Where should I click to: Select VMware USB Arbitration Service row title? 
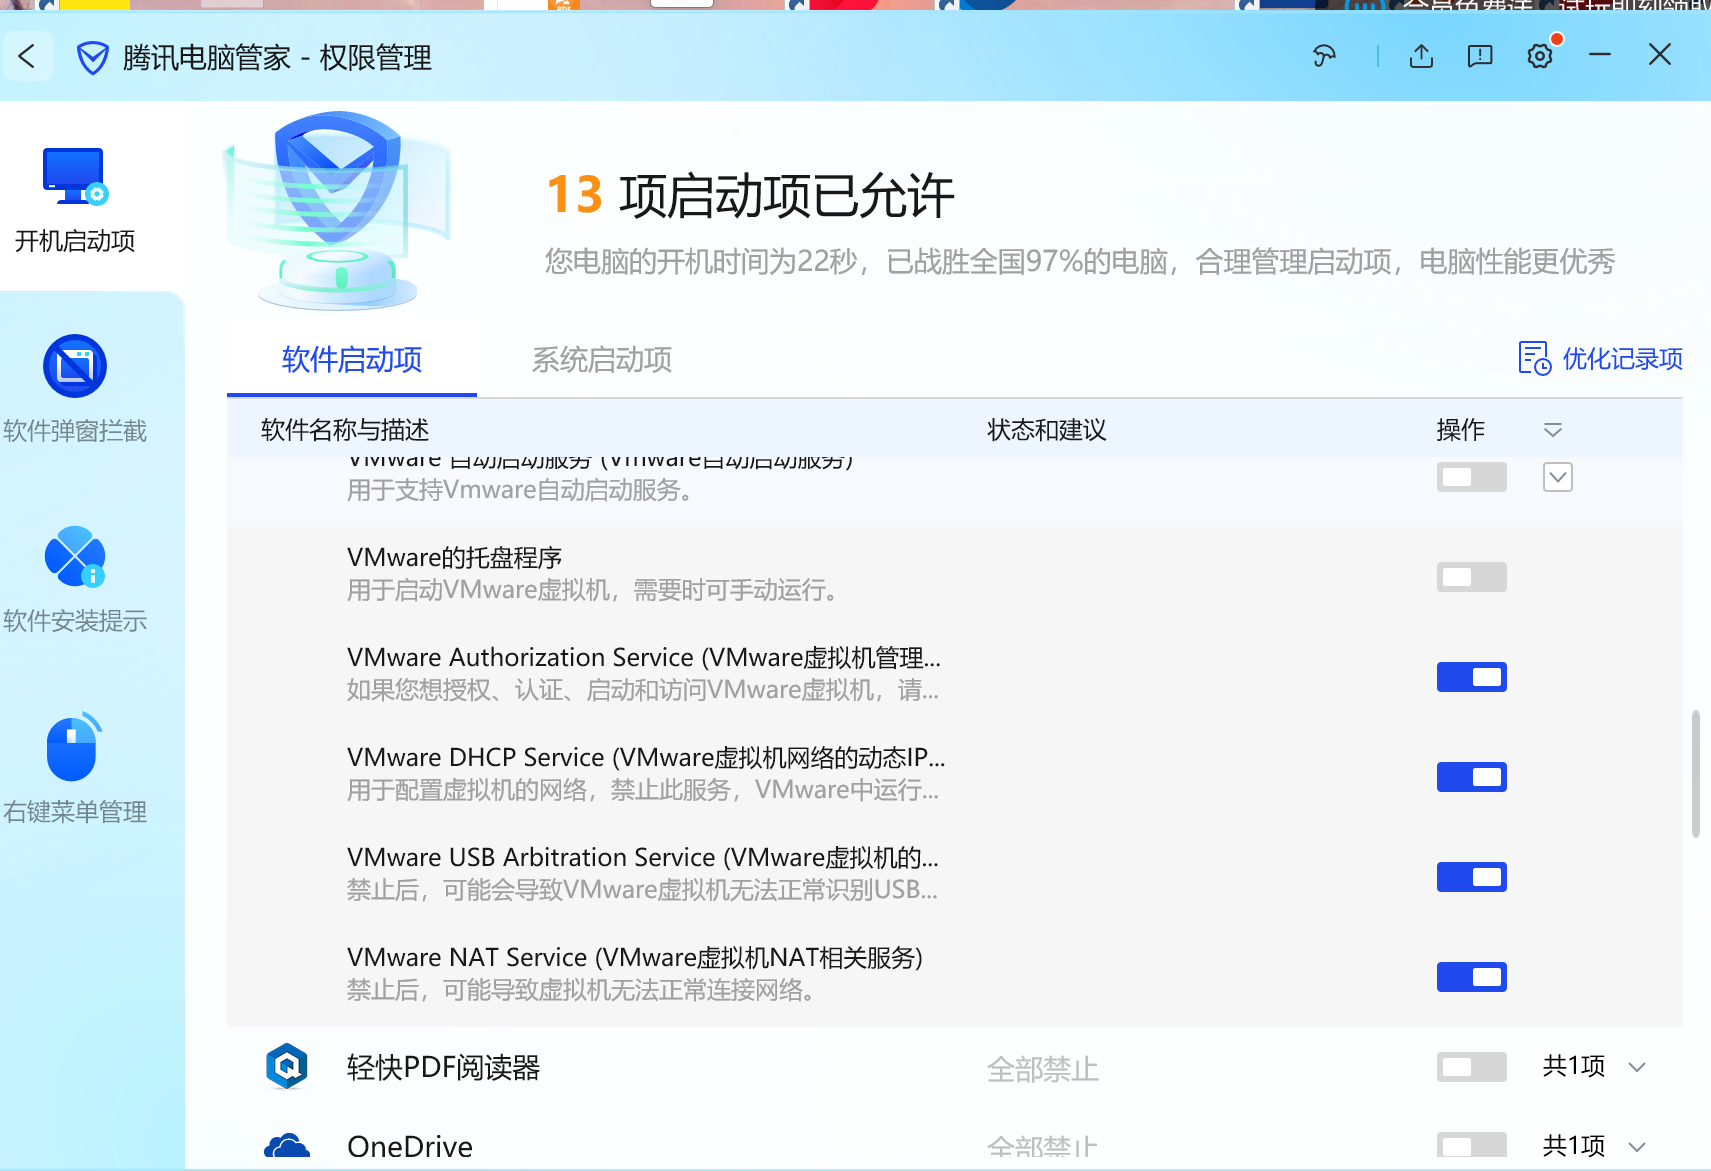click(x=643, y=857)
